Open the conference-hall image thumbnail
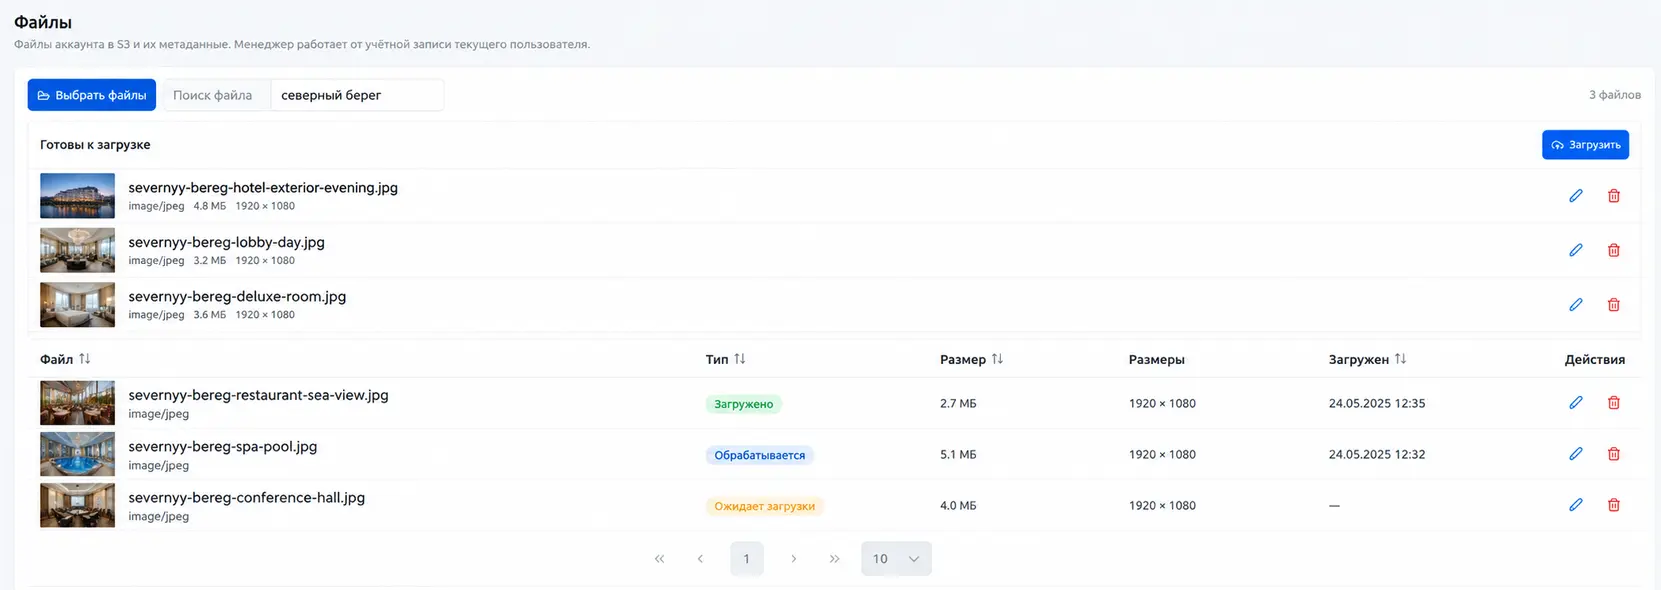The height and width of the screenshot is (590, 1661). (x=77, y=505)
